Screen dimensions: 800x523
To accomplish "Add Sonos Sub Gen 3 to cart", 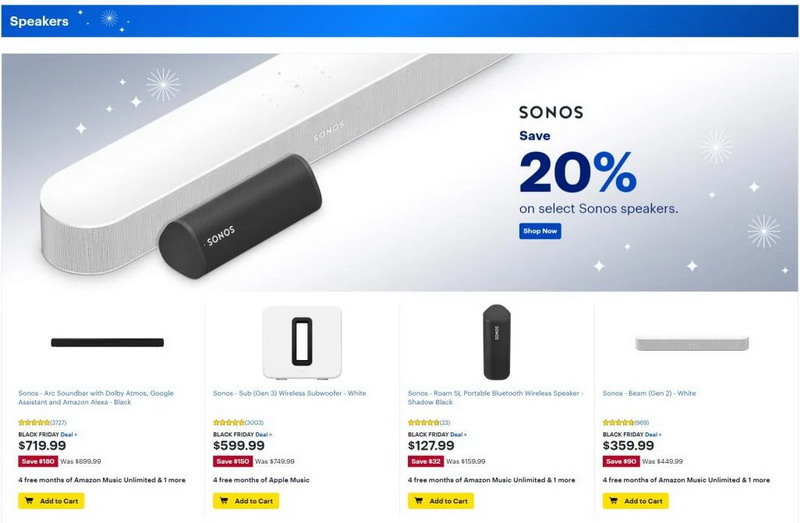I will [246, 501].
